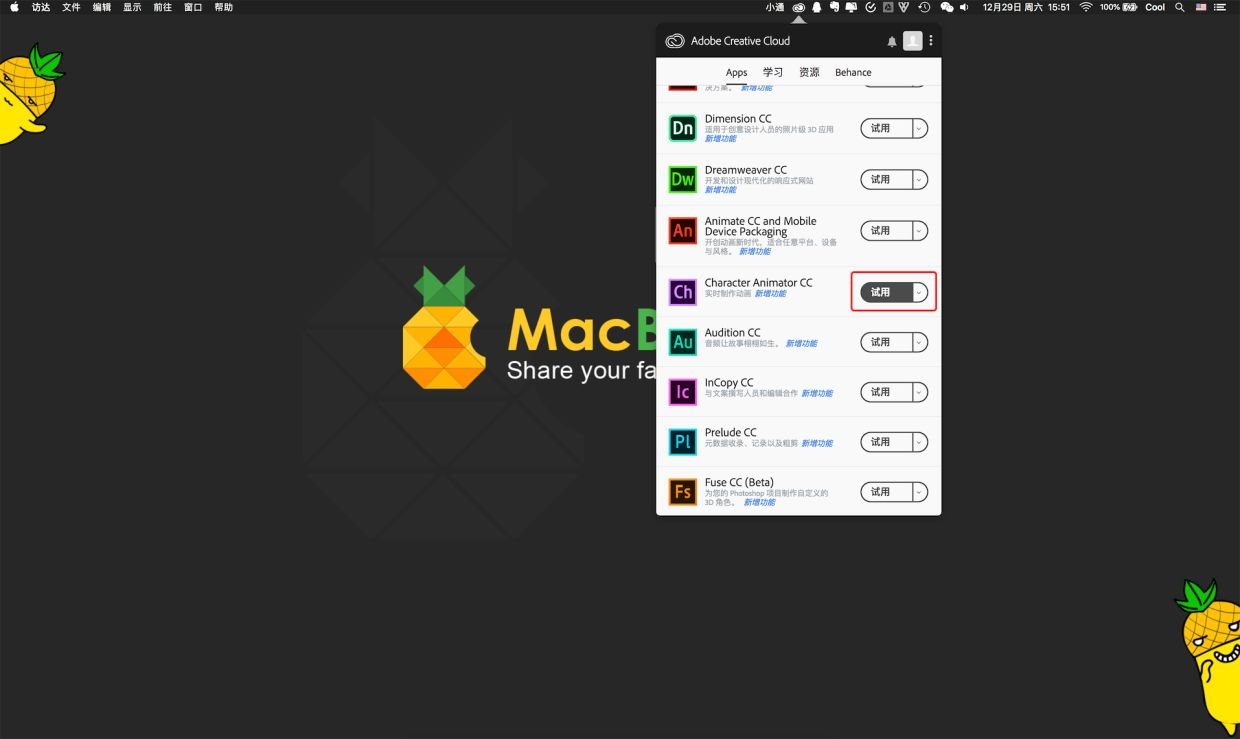
Task: Expand the dropdown arrow beside Dimension CC 试用
Action: (920, 128)
